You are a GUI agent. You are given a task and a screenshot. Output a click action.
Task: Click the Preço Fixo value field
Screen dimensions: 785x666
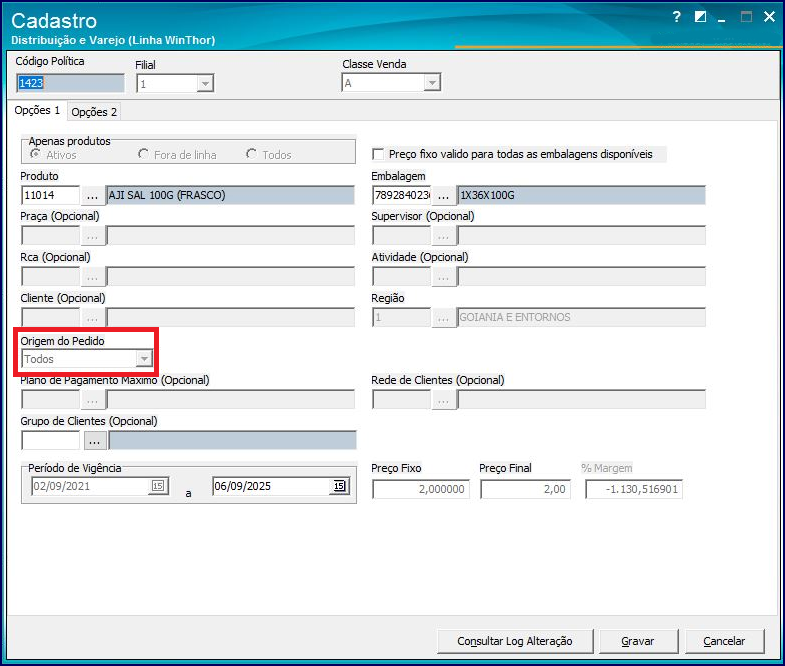click(421, 489)
